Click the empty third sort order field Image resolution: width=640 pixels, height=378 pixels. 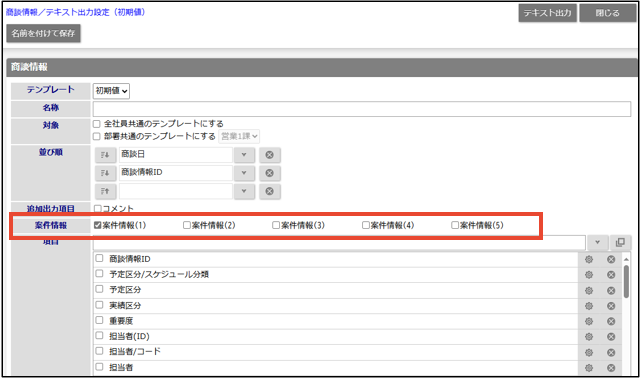click(176, 191)
